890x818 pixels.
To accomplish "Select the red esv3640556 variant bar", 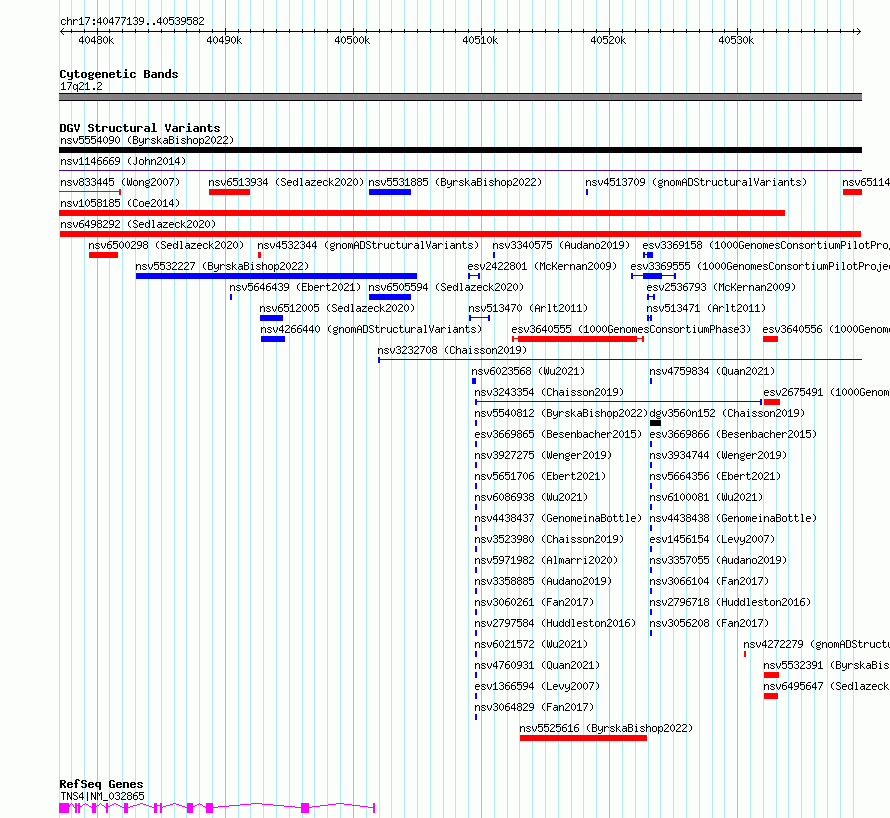I will [x=770, y=339].
